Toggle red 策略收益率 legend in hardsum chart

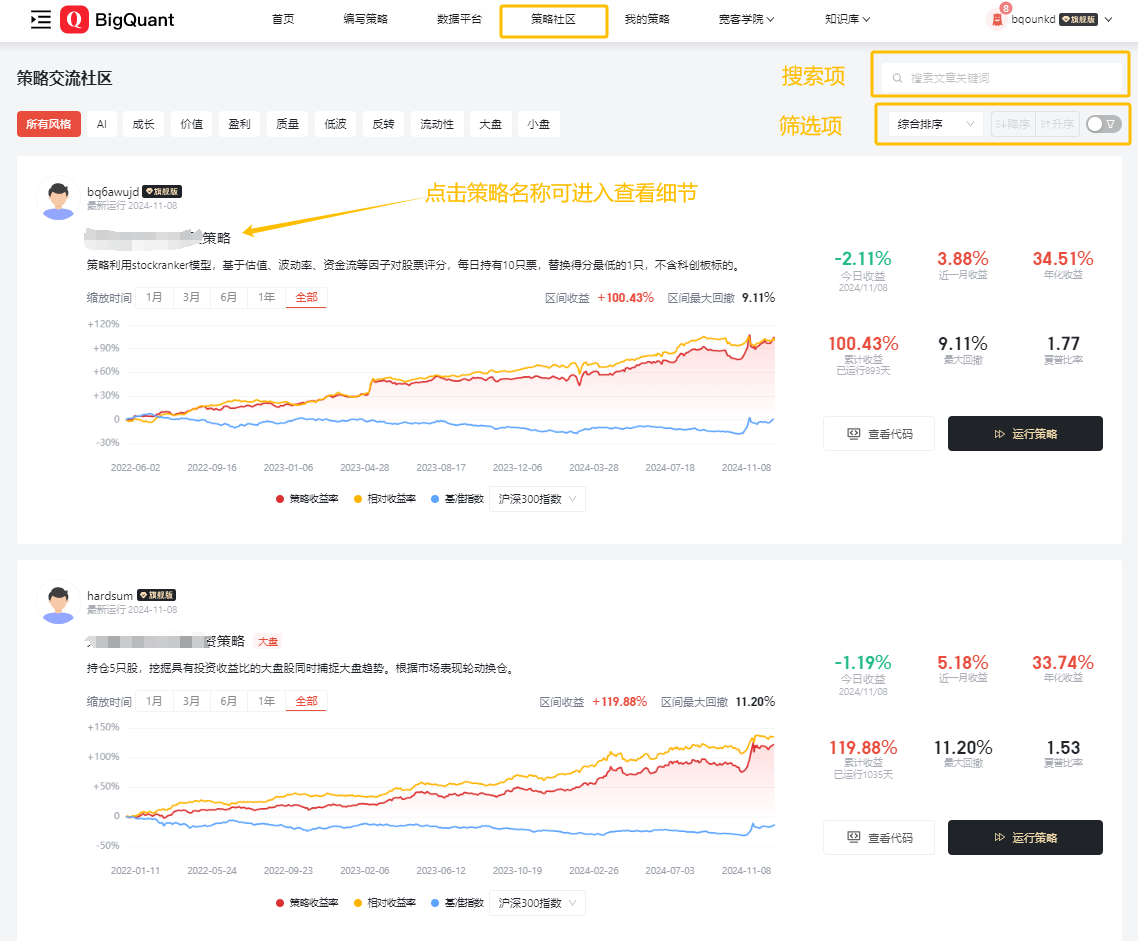pos(307,903)
